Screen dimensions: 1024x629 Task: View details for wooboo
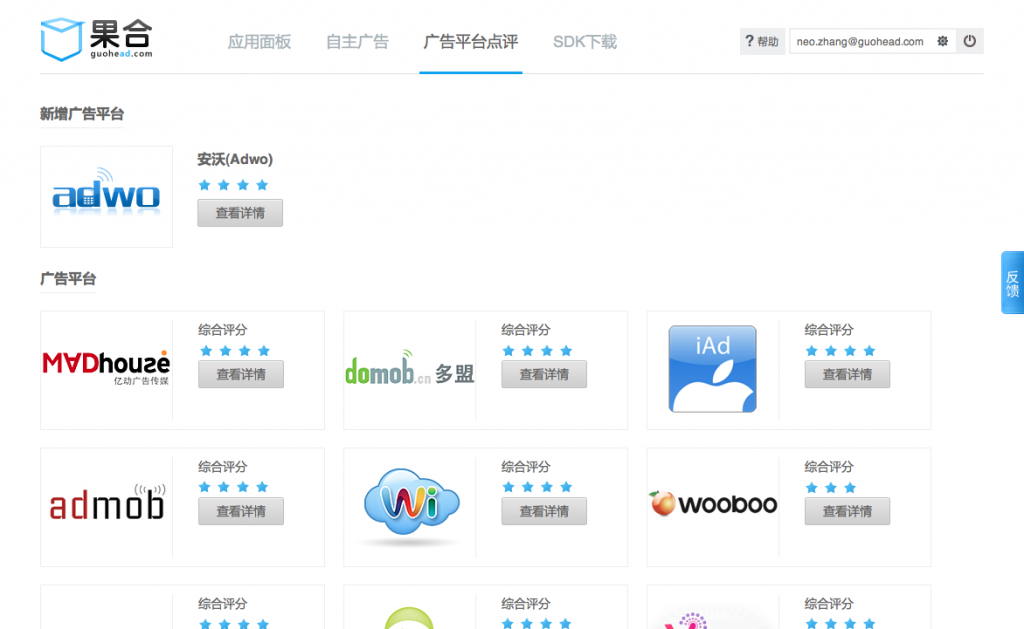(847, 511)
